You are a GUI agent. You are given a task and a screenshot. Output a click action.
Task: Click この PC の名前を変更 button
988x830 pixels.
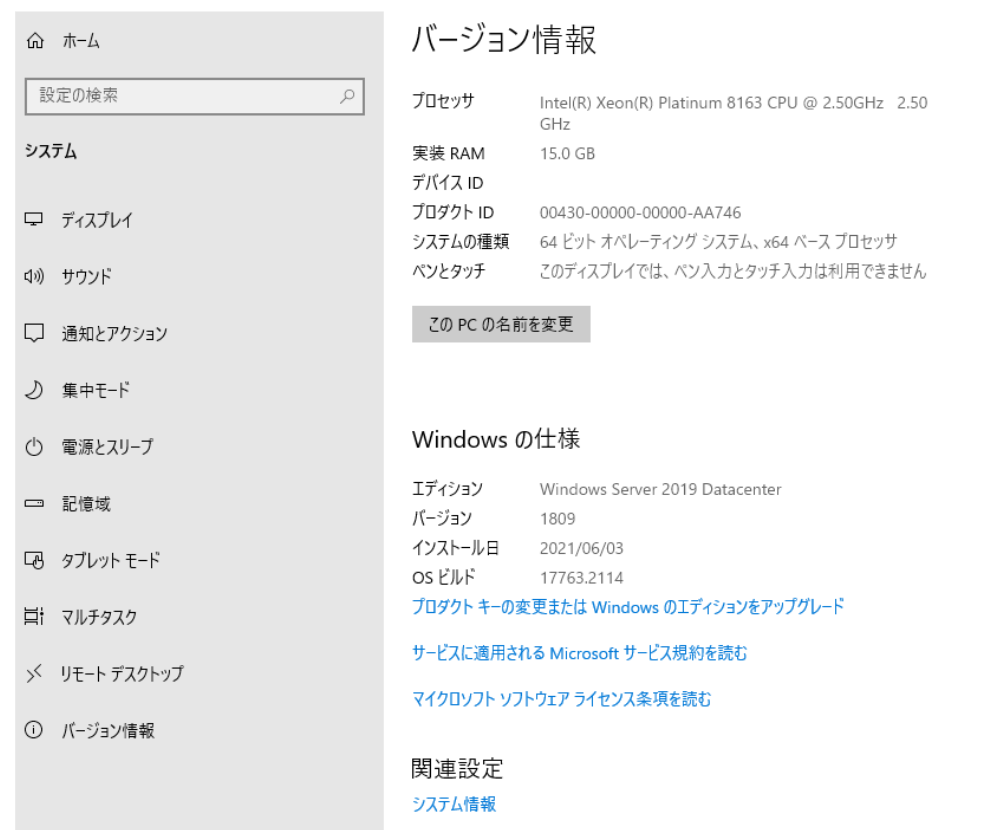pos(501,323)
